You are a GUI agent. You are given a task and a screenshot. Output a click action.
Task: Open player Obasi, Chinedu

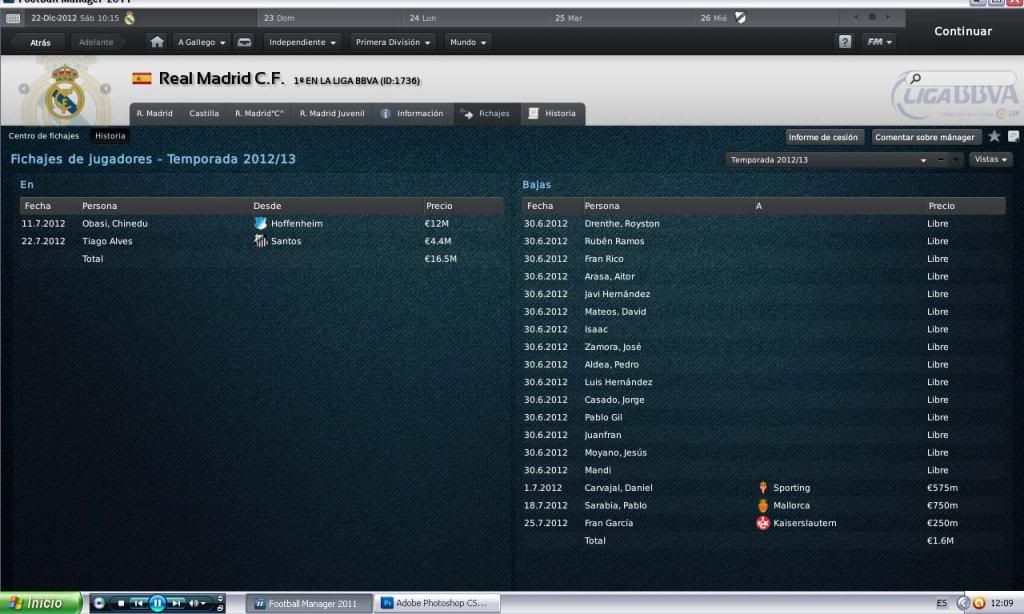115,223
